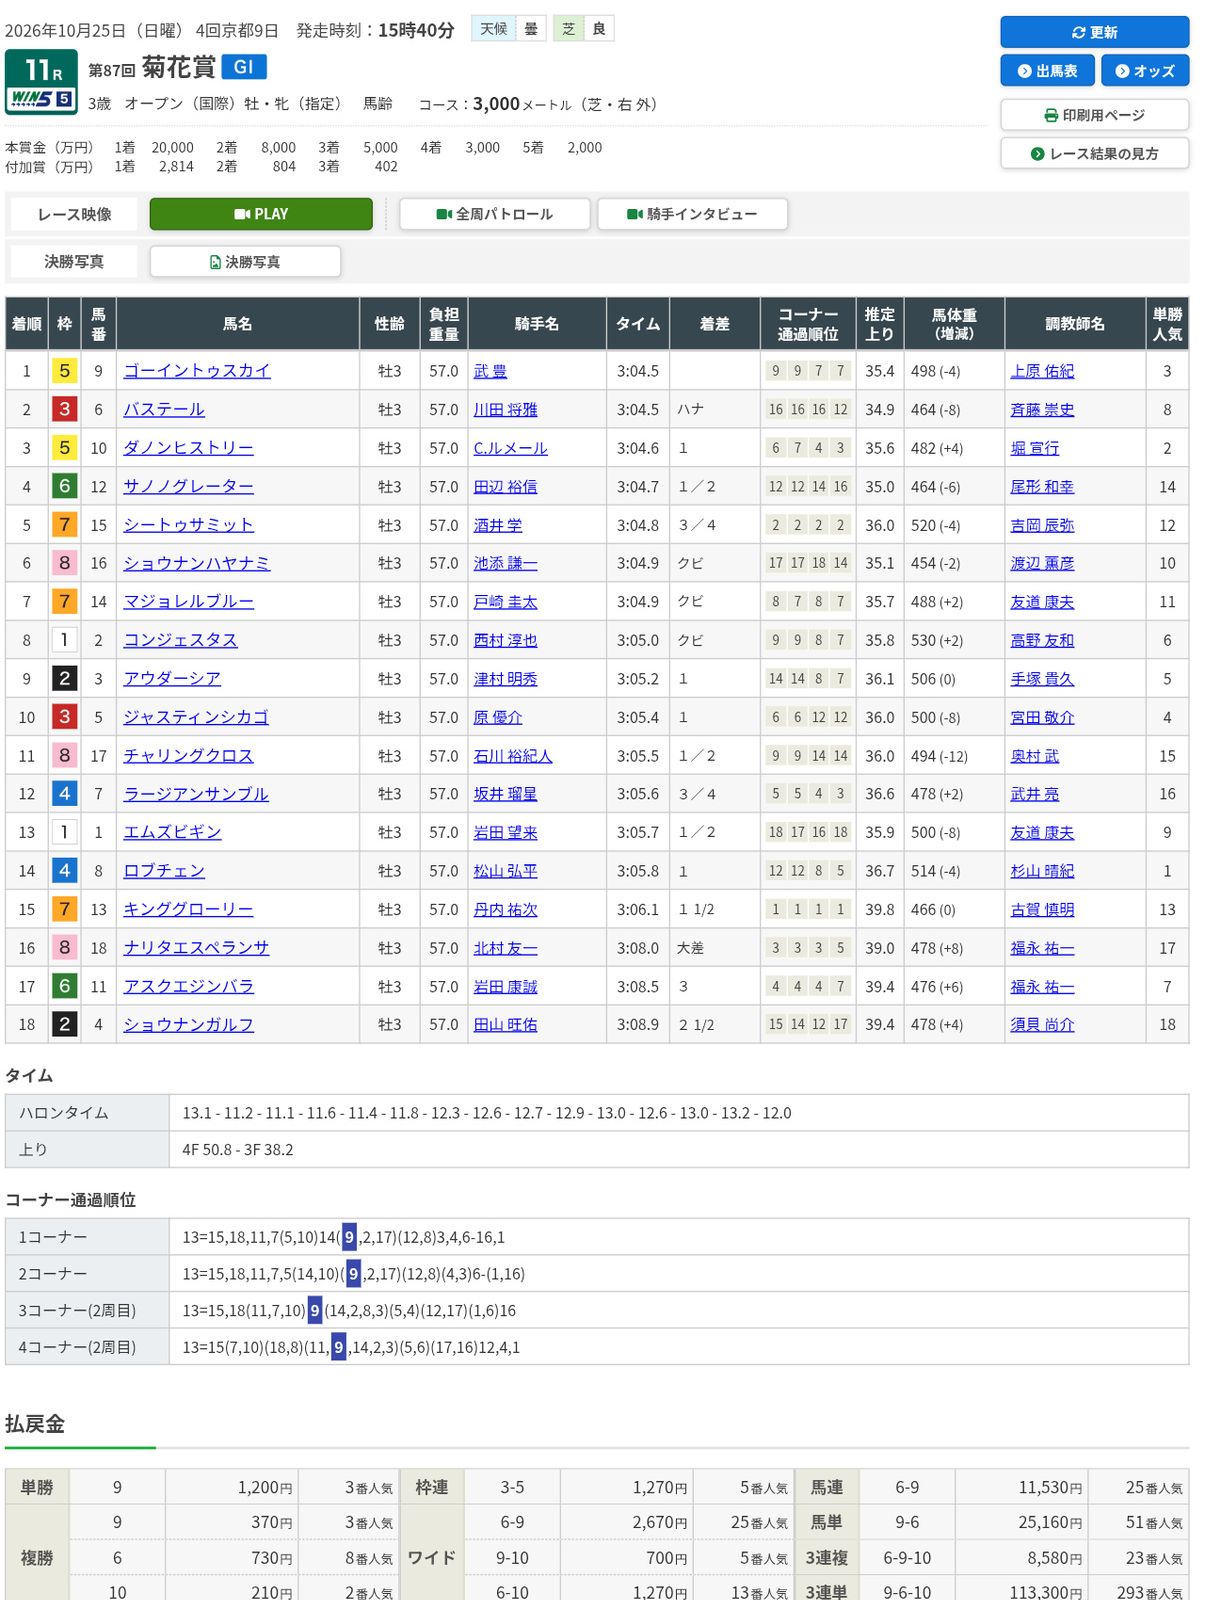Open horse キンググローリー profile
1205x1600 pixels.
pos(188,909)
